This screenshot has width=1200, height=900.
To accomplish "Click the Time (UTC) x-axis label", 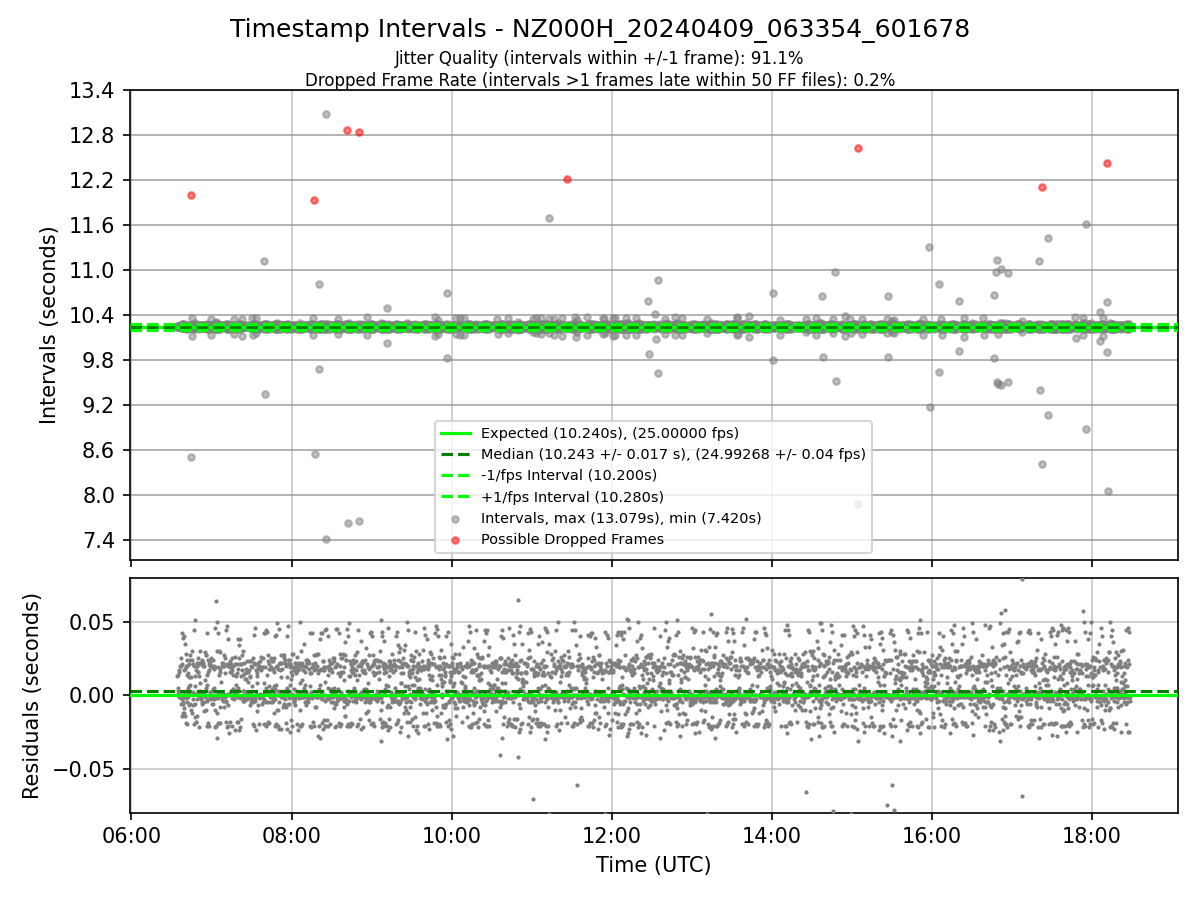I will (653, 865).
